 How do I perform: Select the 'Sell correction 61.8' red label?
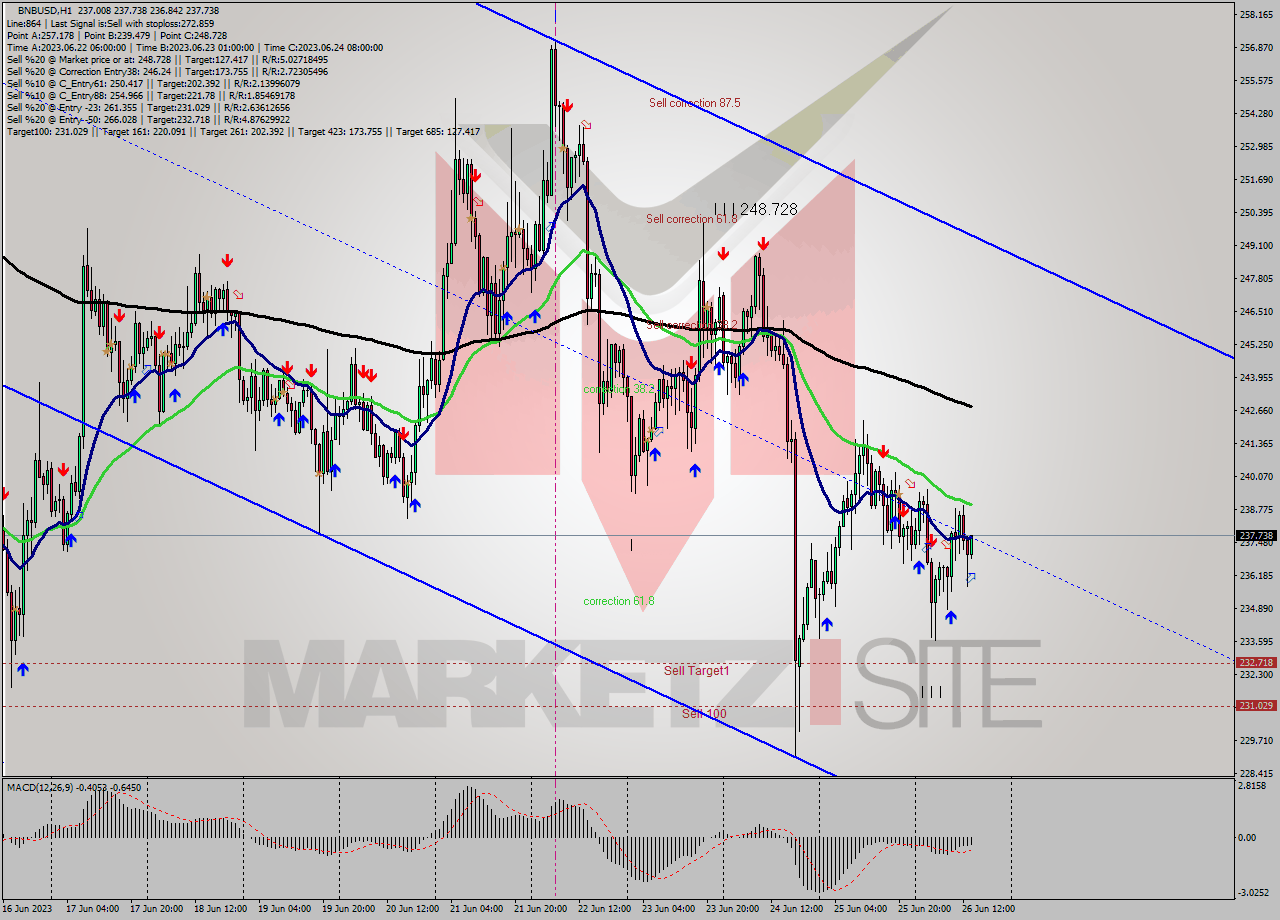coord(691,219)
